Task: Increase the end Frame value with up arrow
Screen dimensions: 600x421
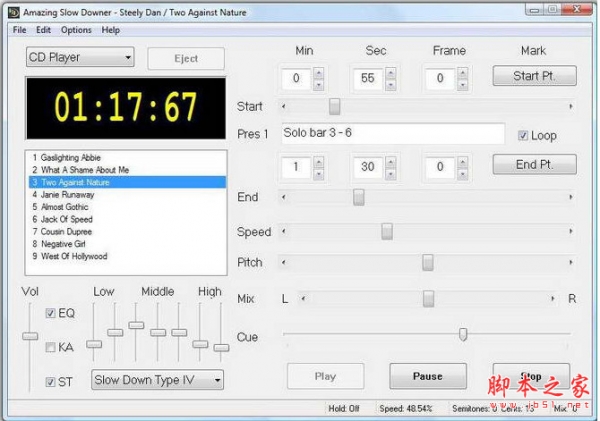Action: (x=463, y=162)
